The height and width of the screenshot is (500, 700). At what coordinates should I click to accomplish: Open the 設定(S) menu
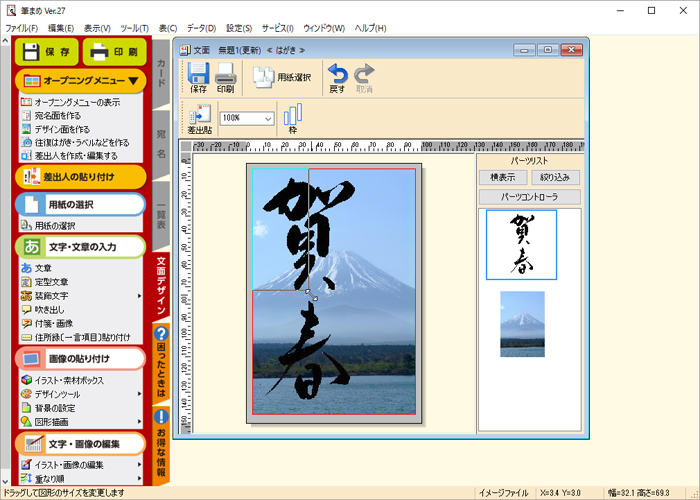[239, 28]
